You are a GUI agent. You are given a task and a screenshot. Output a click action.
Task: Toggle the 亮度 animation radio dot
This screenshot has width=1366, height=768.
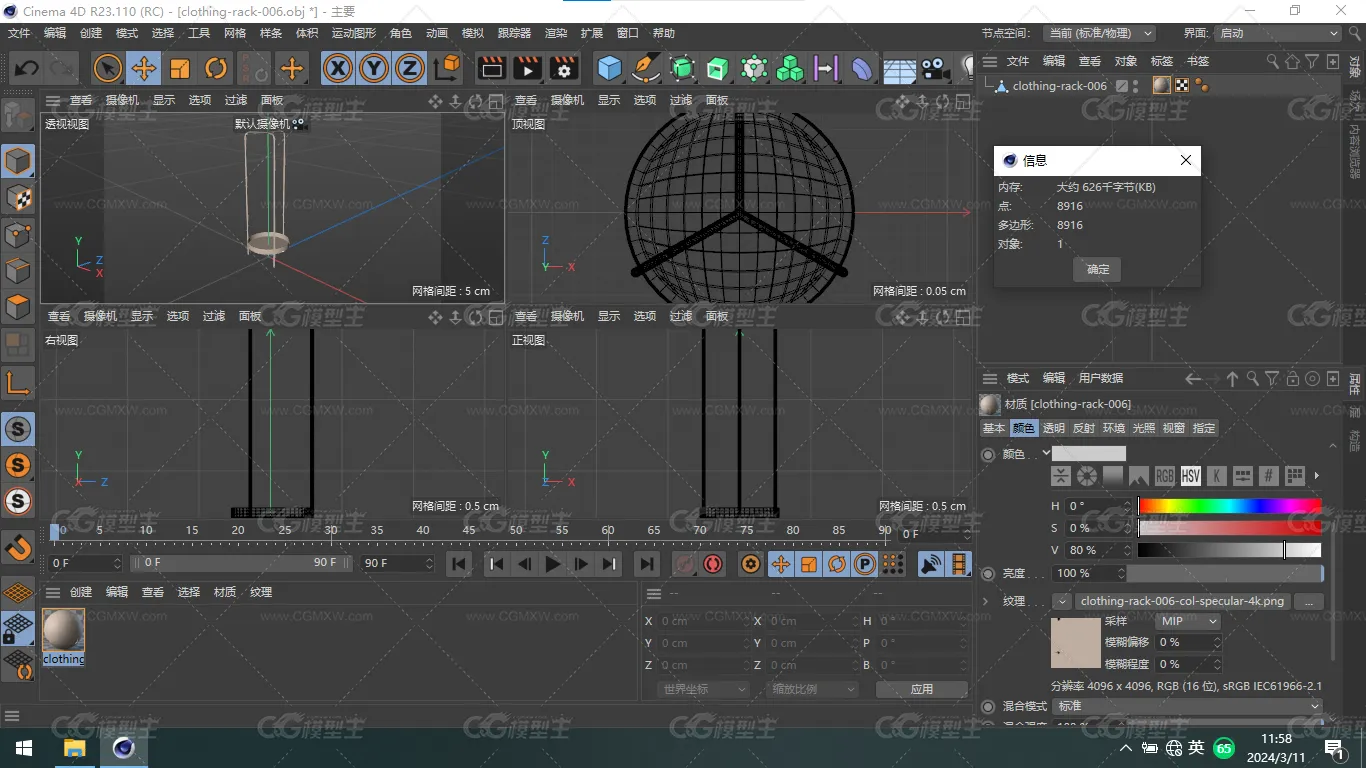click(x=988, y=573)
